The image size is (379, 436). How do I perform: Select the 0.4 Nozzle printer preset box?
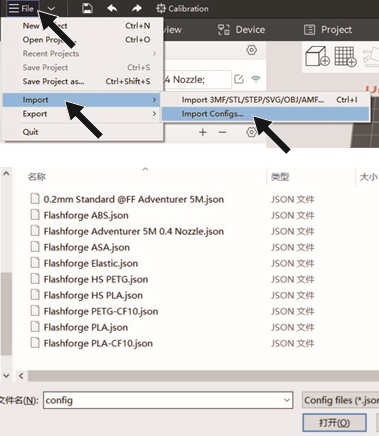tap(198, 80)
